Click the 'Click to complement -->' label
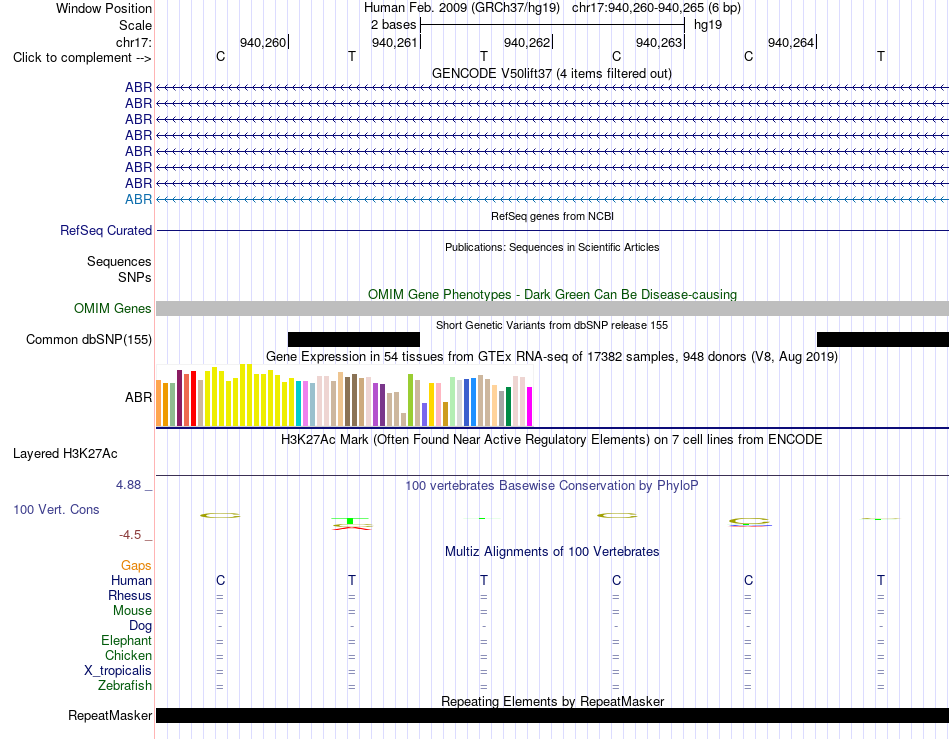The image size is (950, 739). [x=82, y=58]
